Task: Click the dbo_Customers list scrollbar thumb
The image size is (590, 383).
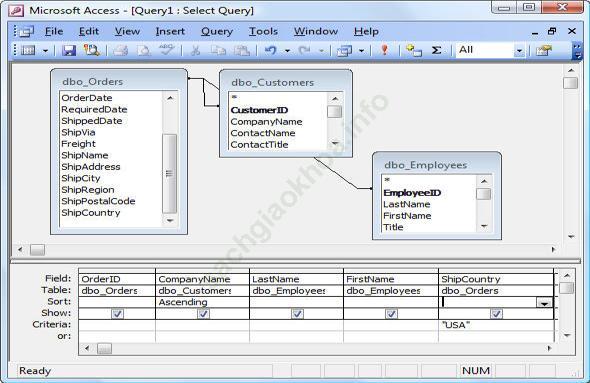Action: coord(334,112)
